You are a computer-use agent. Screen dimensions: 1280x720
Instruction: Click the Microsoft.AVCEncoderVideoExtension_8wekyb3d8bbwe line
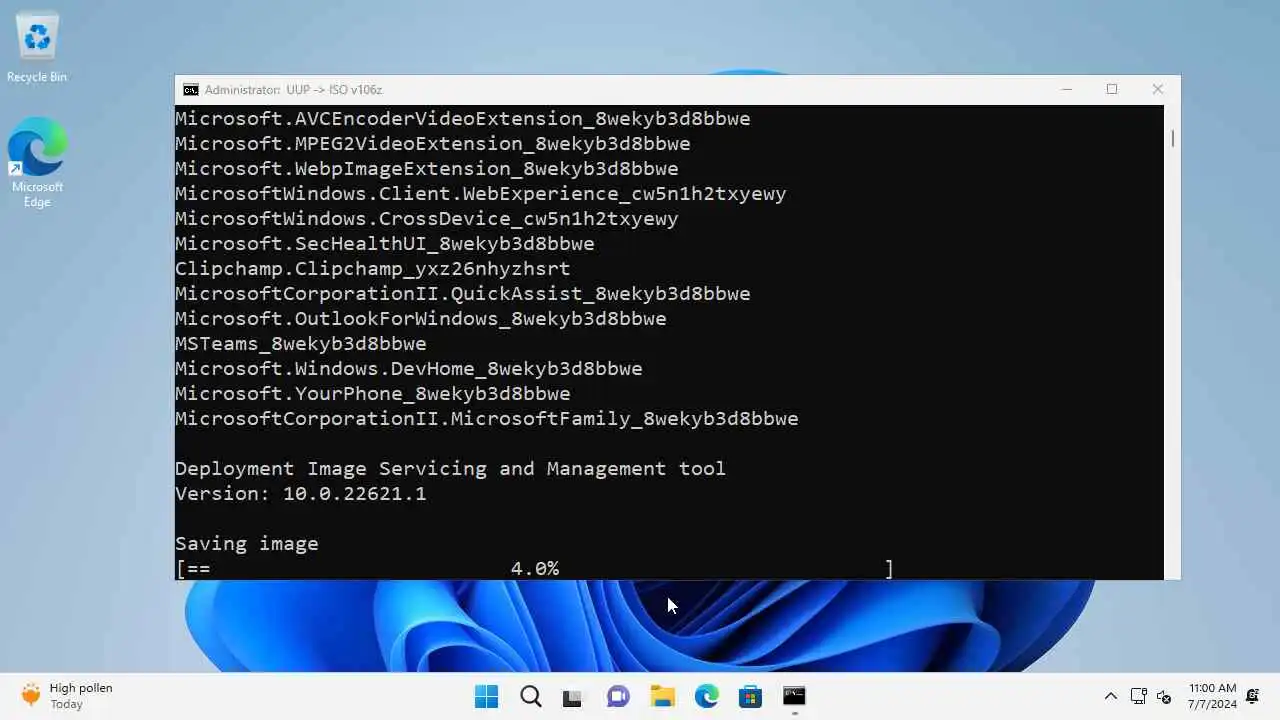pos(463,119)
